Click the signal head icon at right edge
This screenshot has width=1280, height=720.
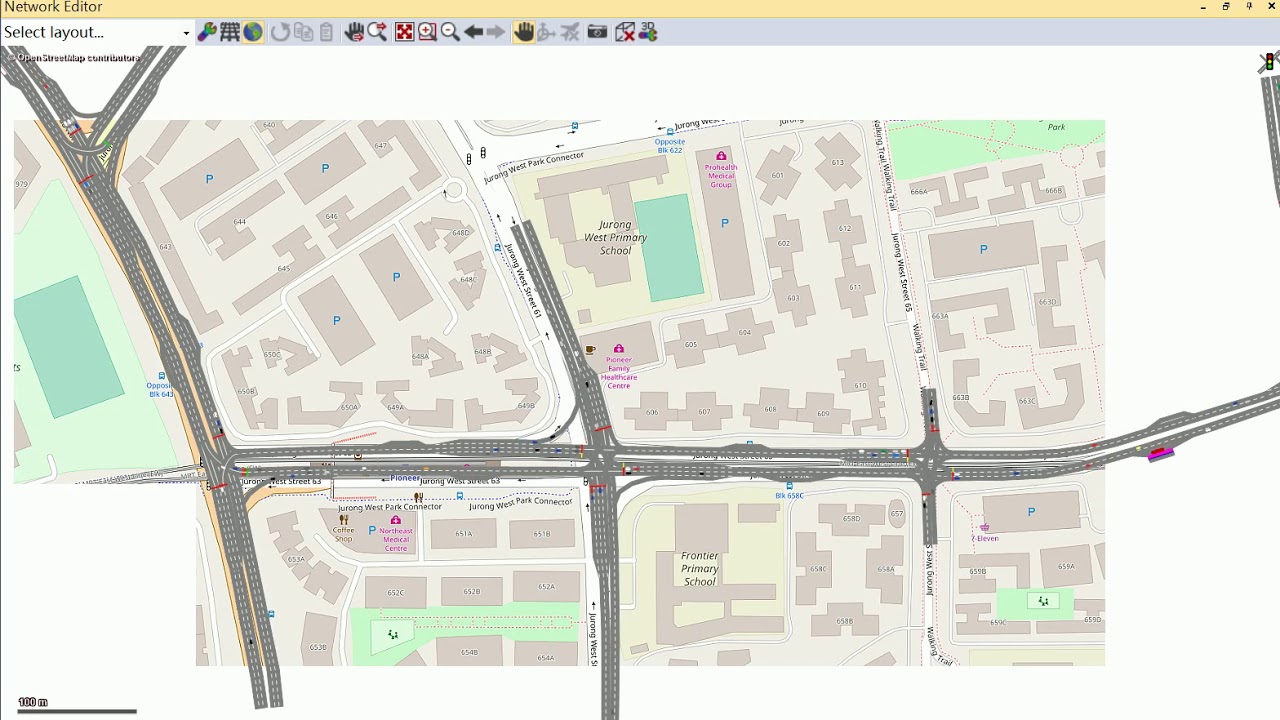1268,62
